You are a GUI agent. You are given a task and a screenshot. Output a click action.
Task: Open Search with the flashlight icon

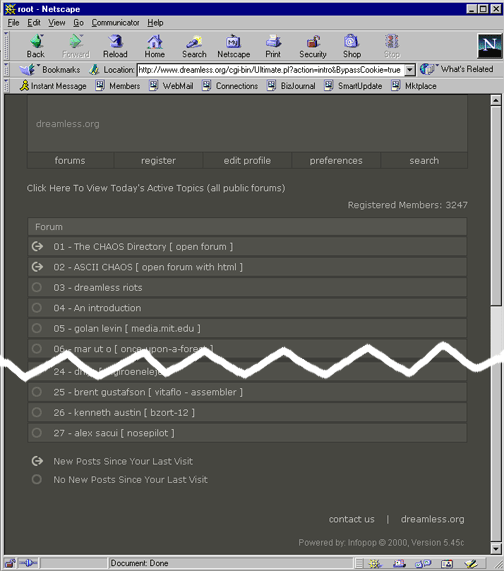[x=194, y=41]
